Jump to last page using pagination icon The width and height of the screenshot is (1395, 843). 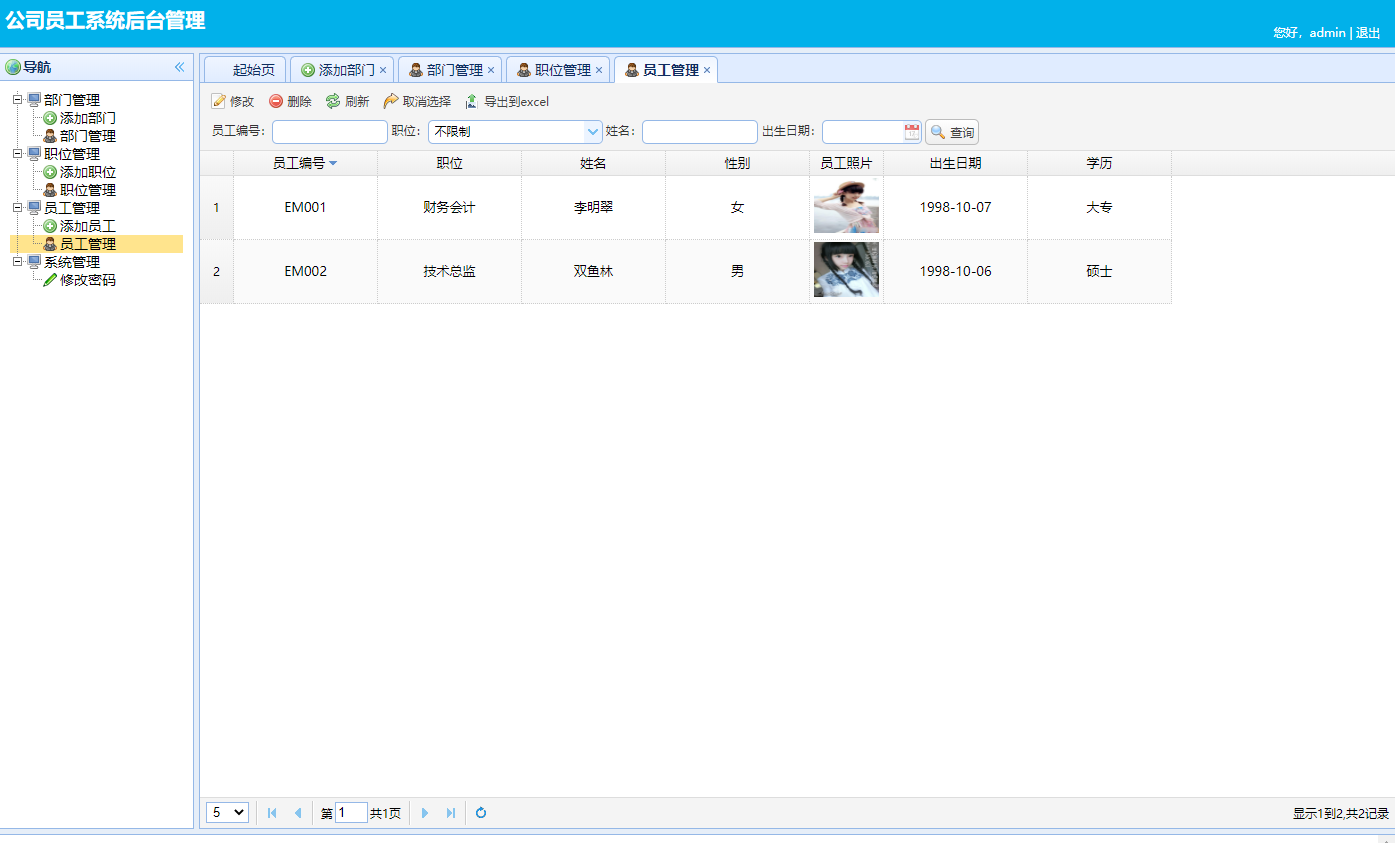(451, 812)
